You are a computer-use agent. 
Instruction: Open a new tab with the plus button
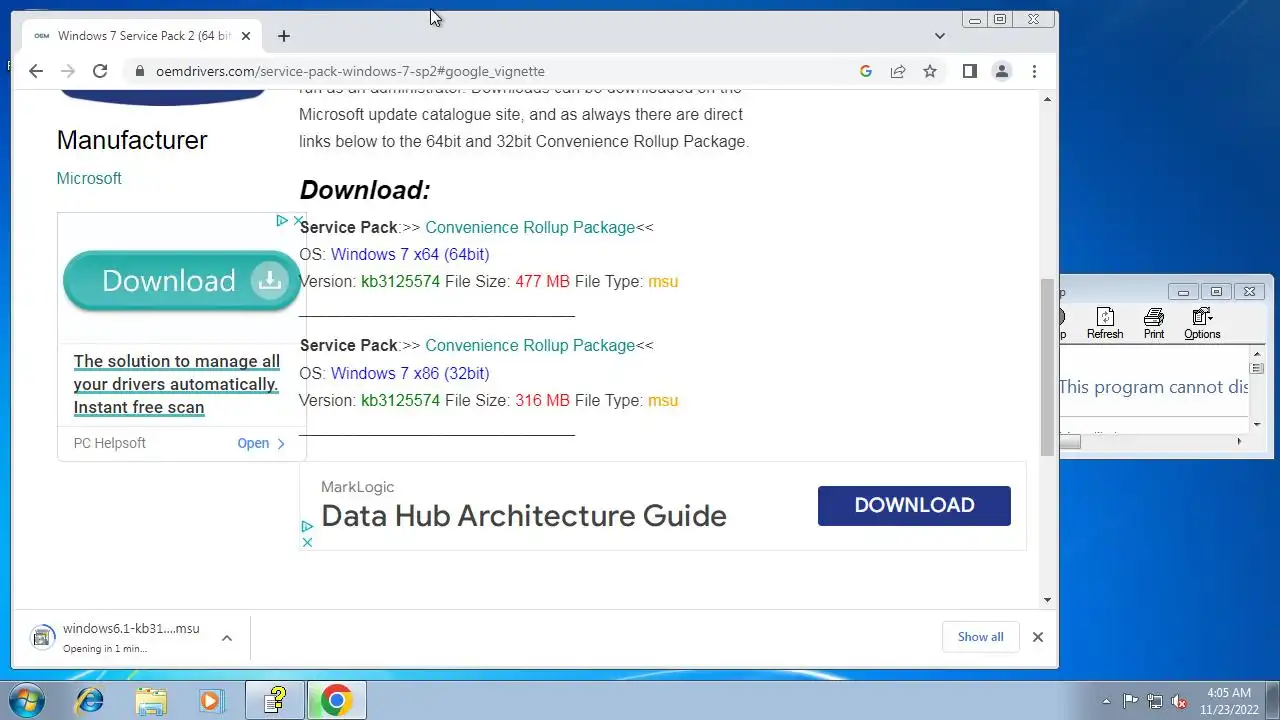tap(284, 36)
